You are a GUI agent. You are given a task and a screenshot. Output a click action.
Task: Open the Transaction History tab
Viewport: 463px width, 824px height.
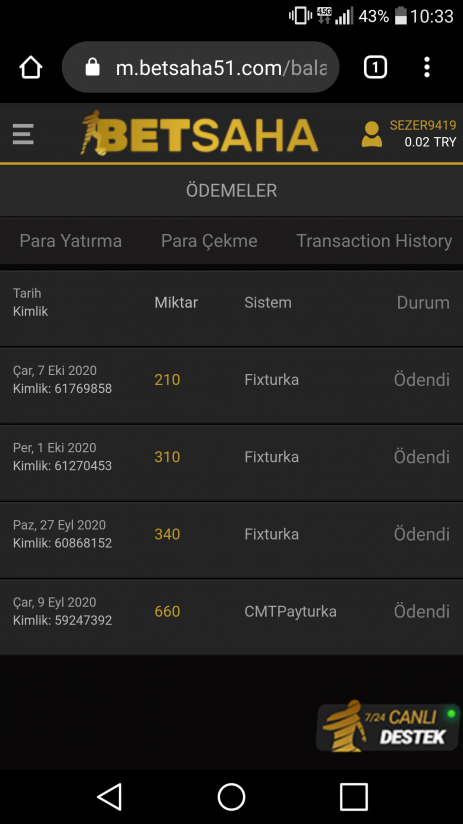374,241
